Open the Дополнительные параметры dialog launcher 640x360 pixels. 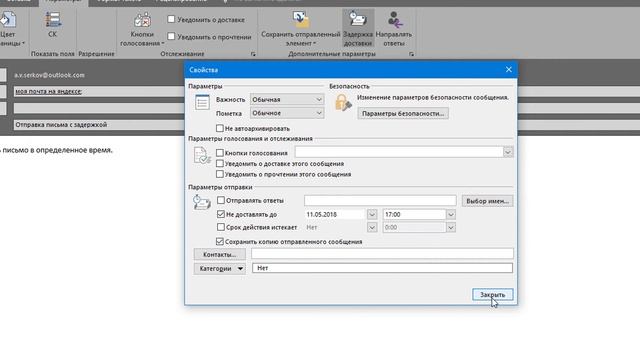[x=411, y=54]
